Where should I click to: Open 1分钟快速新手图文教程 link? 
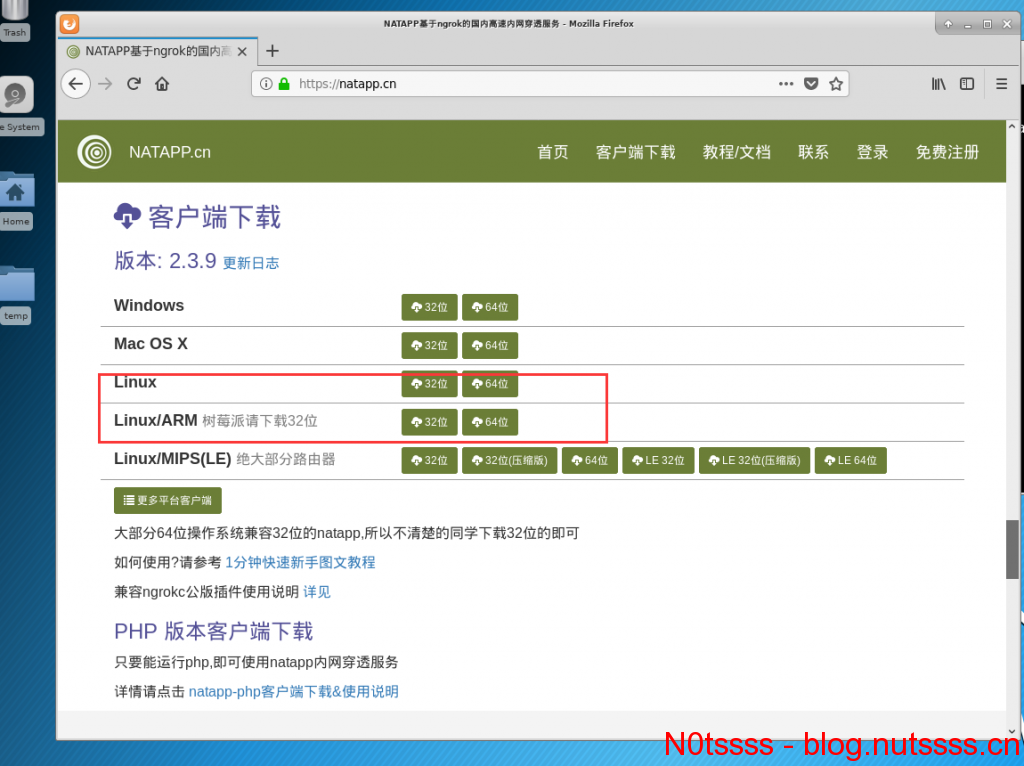[300, 562]
